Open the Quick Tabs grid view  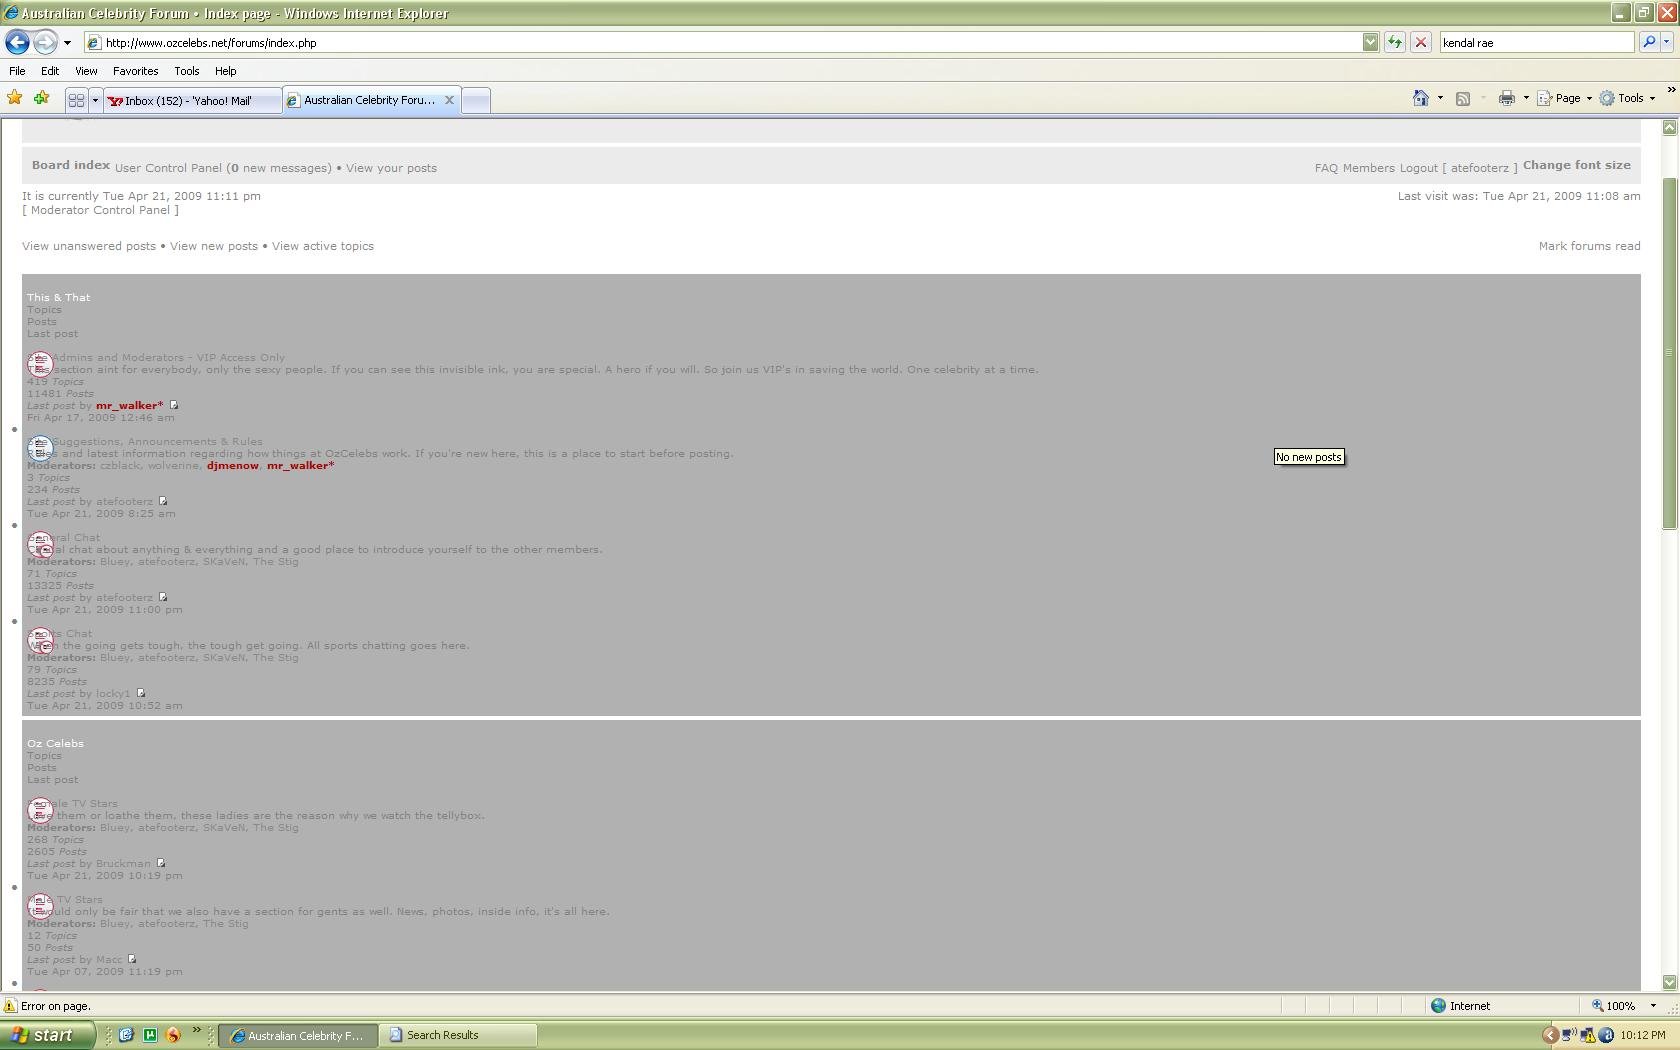(76, 100)
